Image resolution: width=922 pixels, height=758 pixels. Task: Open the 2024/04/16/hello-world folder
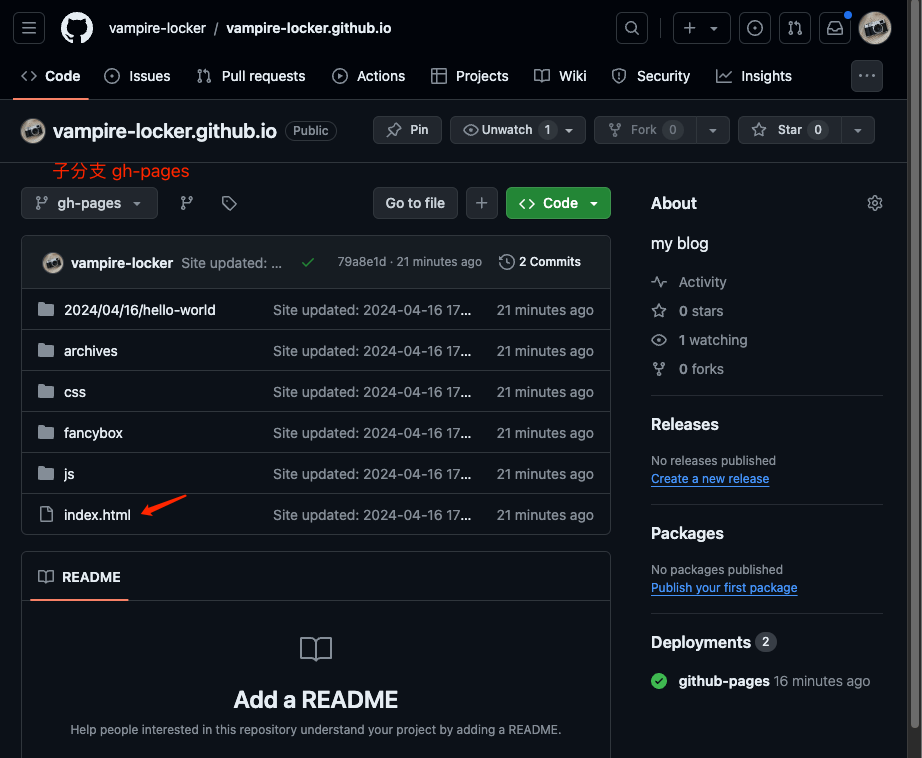(139, 310)
